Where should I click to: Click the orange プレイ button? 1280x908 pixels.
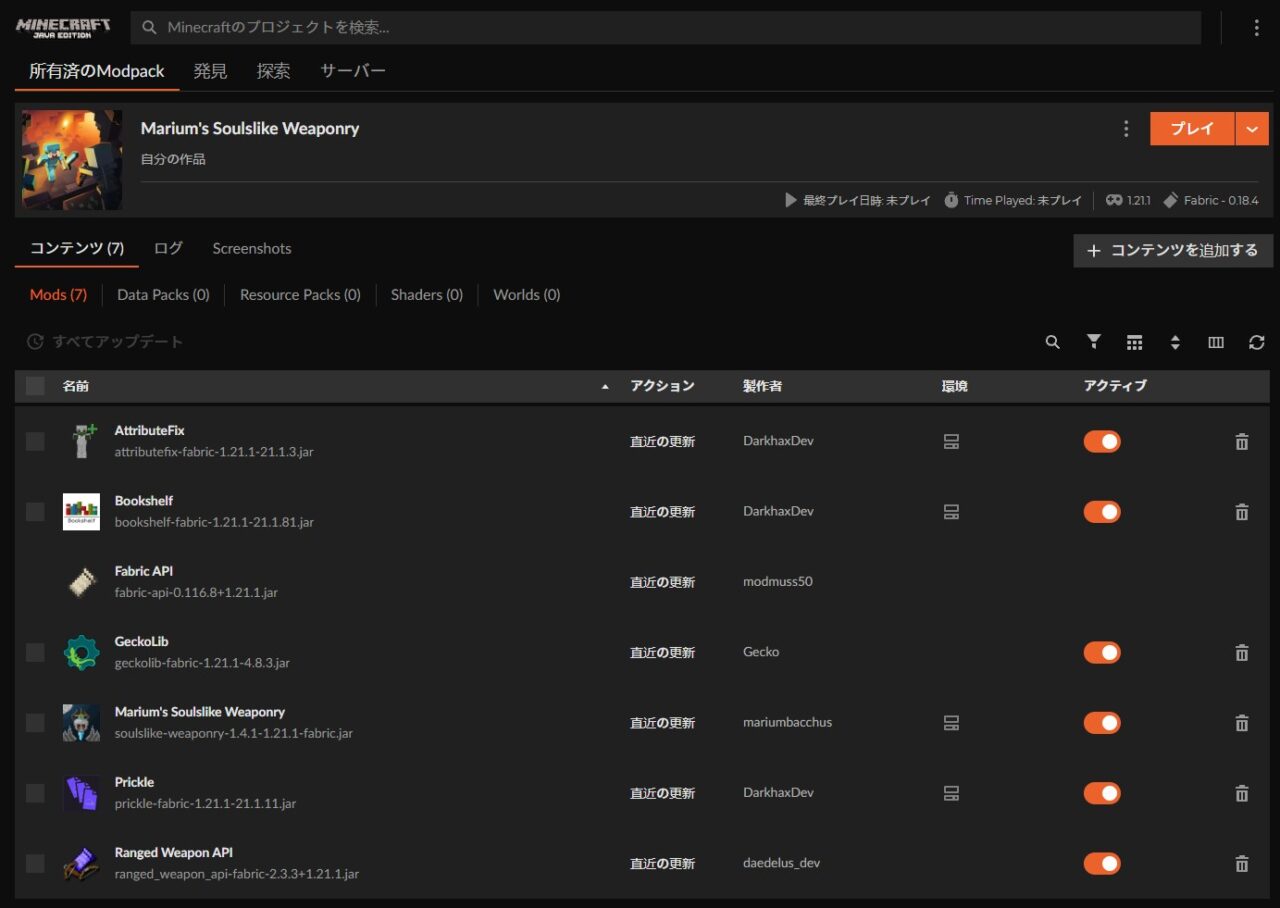[x=1192, y=129]
